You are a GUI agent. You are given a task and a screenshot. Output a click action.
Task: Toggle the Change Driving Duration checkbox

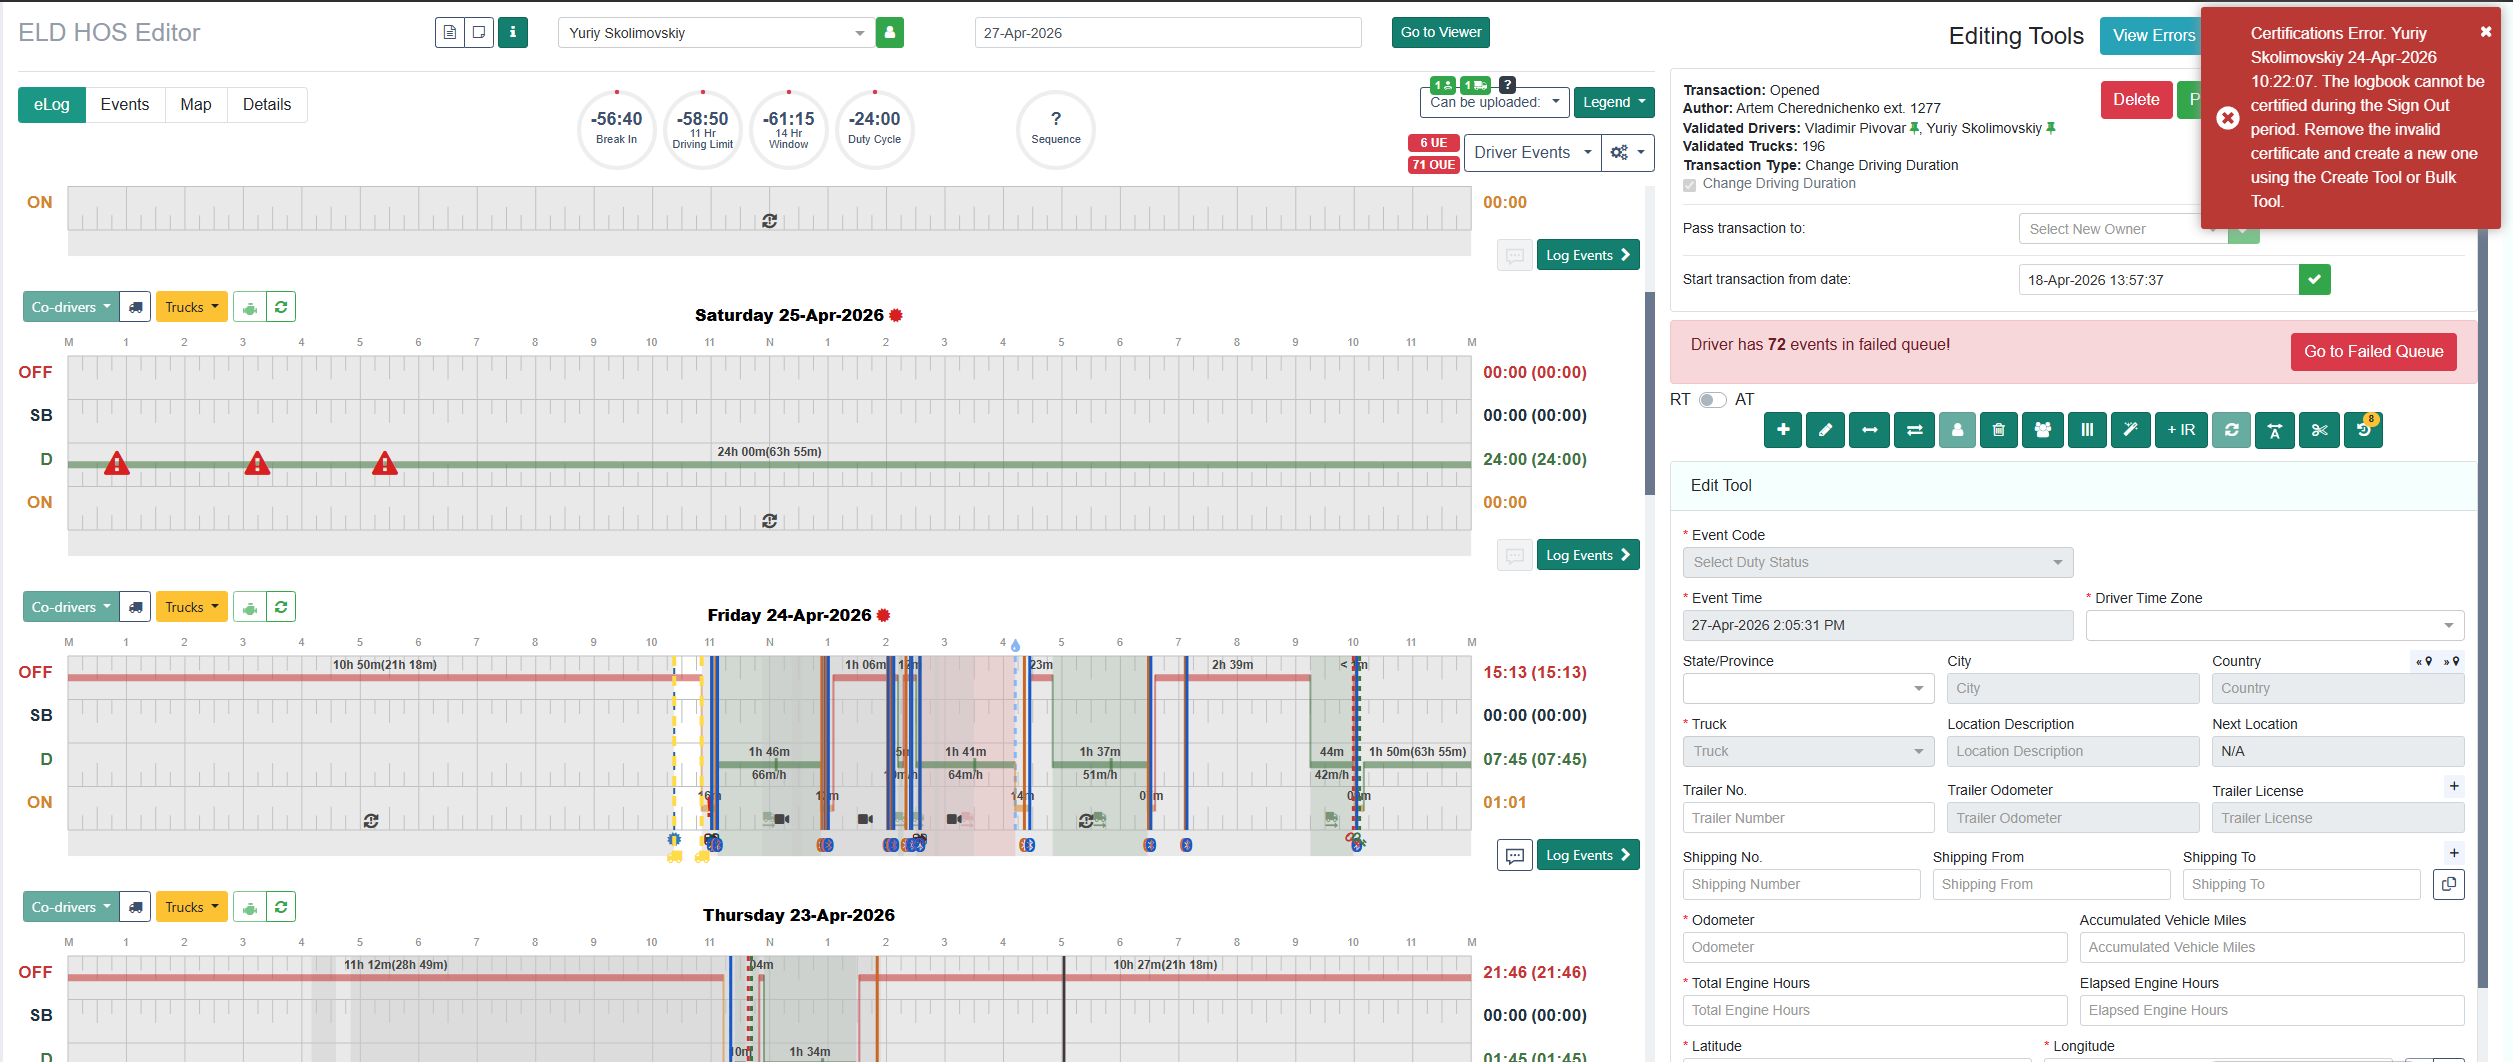[1690, 185]
